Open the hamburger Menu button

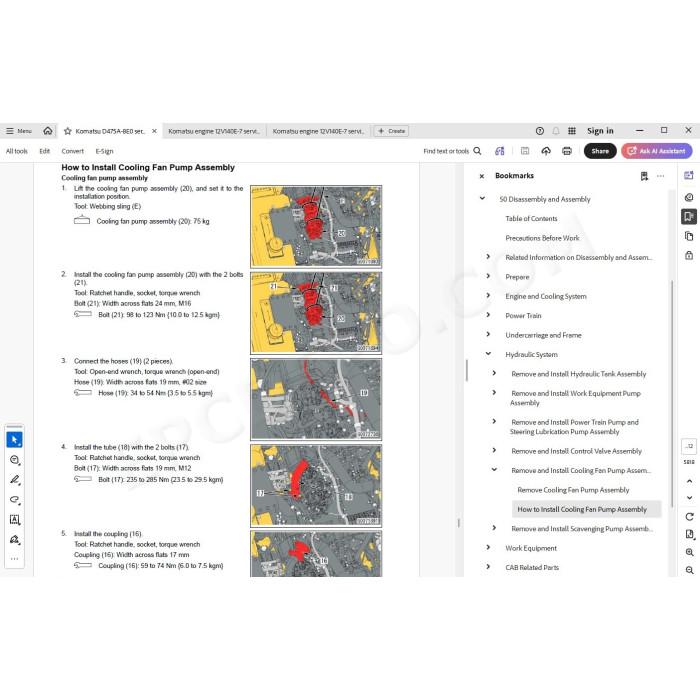tap(19, 131)
